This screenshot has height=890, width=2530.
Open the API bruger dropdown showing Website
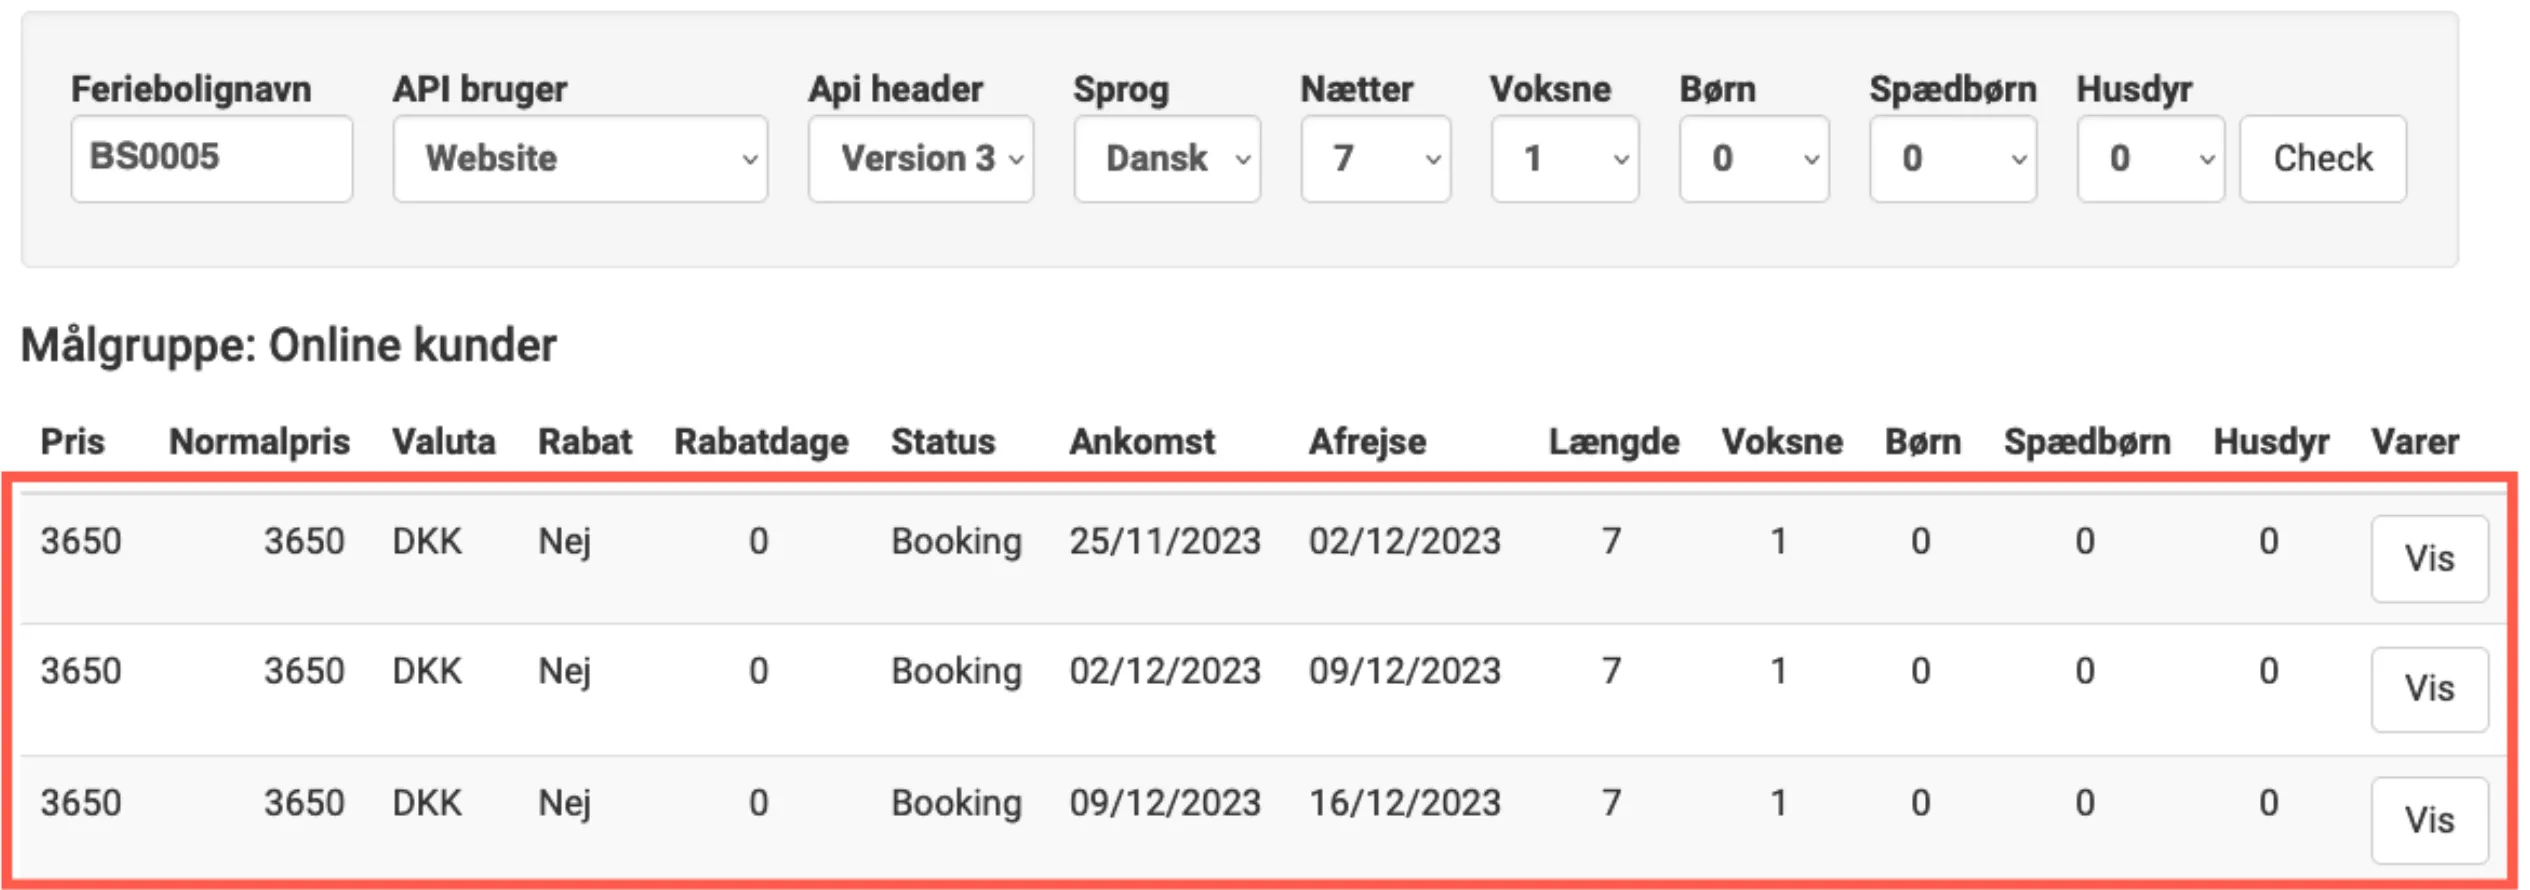pos(578,158)
